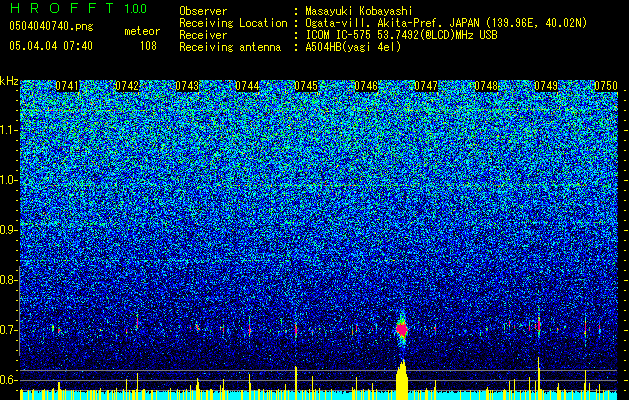This screenshot has width=629, height=400.
Task: Click the 1.0 kHz axis label
Action: (8, 180)
